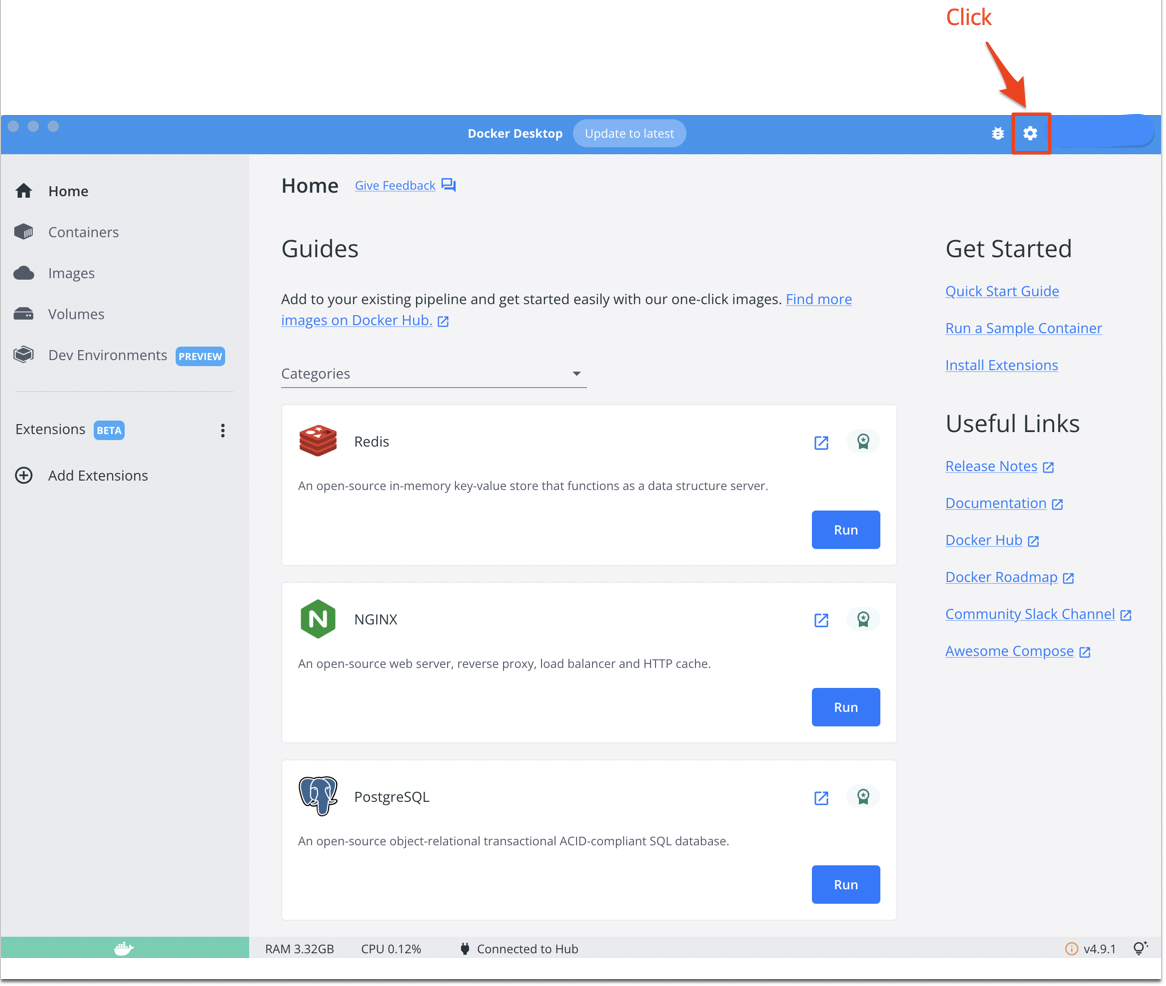The height and width of the screenshot is (986, 1166).
Task: Open the Docker Roadmap link
Action: 1003,579
